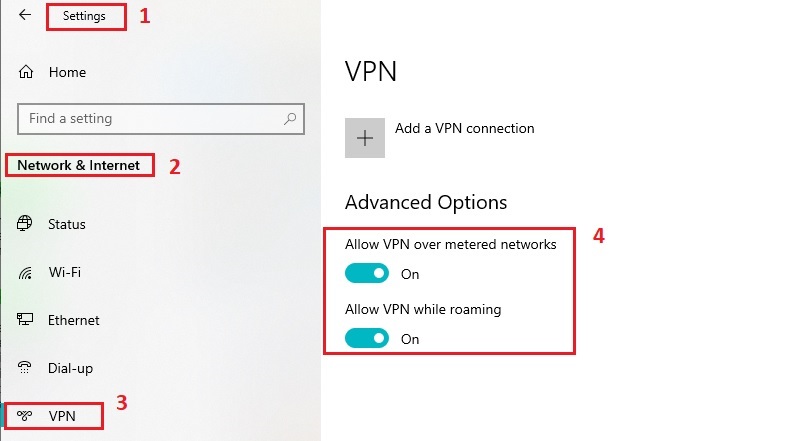Click the Add a VPN connection label
The height and width of the screenshot is (441, 799).
pos(464,128)
